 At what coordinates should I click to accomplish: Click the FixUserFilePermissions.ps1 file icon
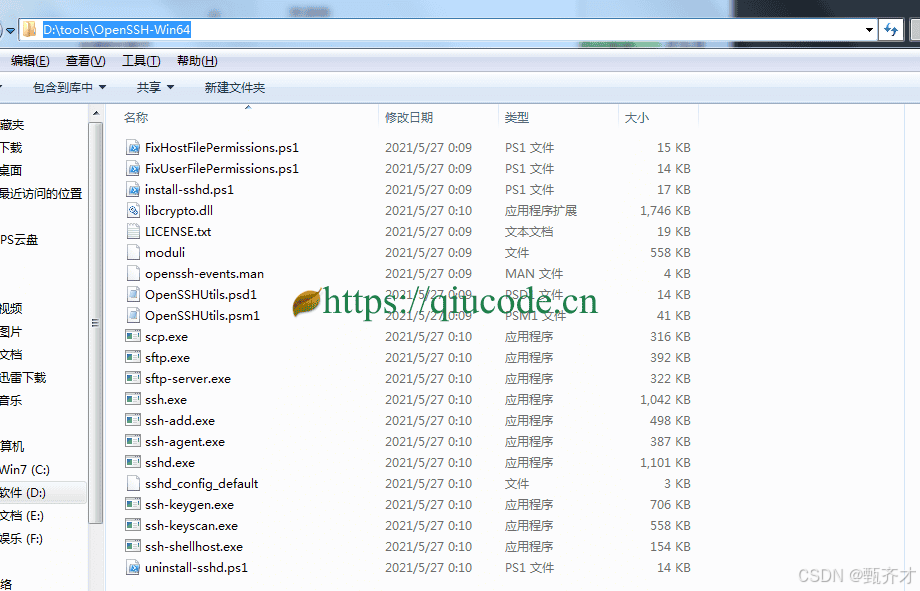(x=133, y=168)
